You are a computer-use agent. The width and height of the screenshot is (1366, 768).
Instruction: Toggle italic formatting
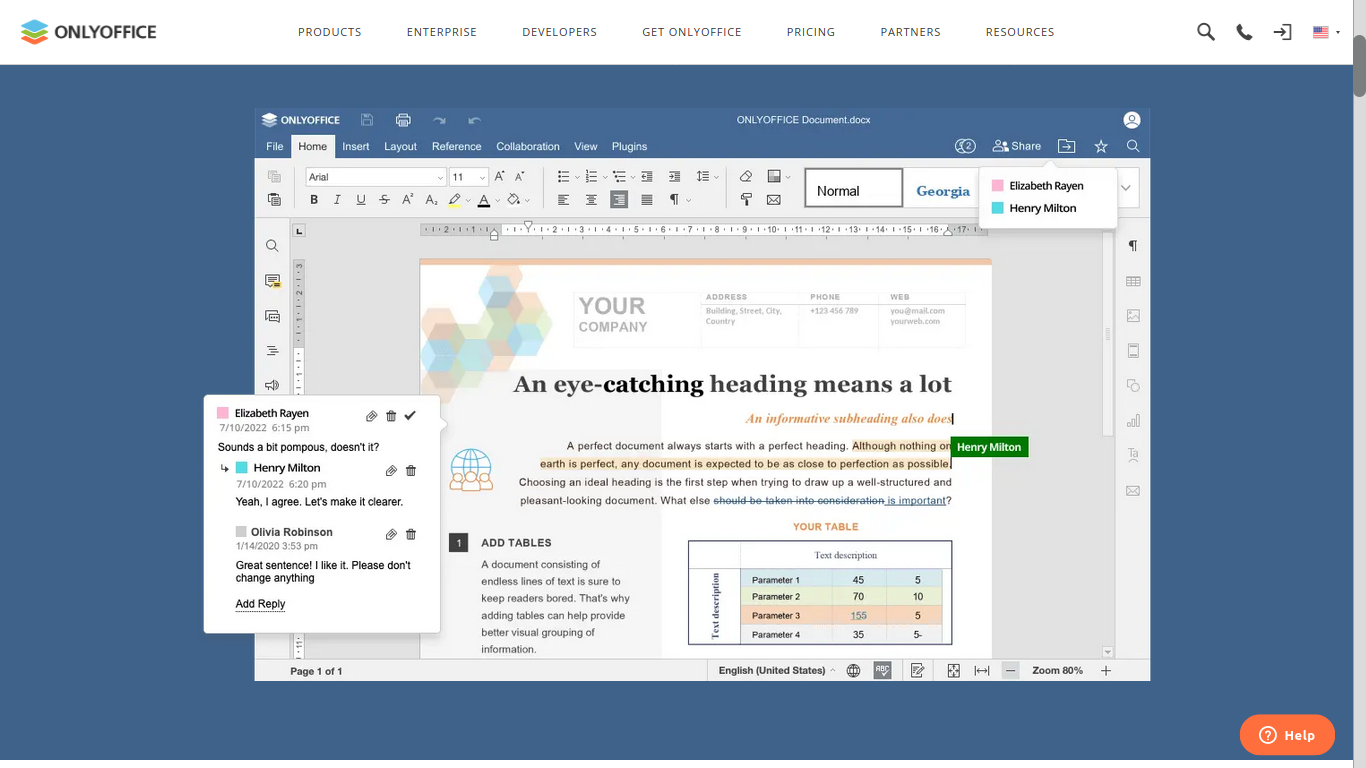(x=337, y=200)
